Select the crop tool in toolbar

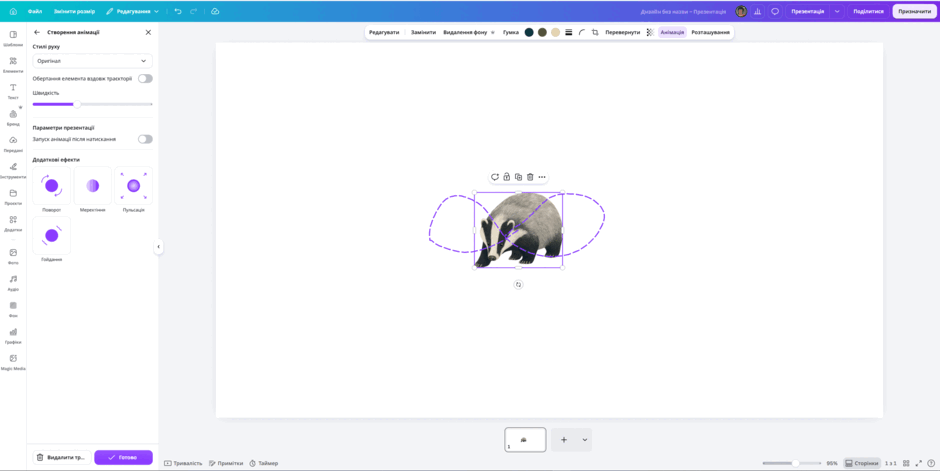click(595, 32)
